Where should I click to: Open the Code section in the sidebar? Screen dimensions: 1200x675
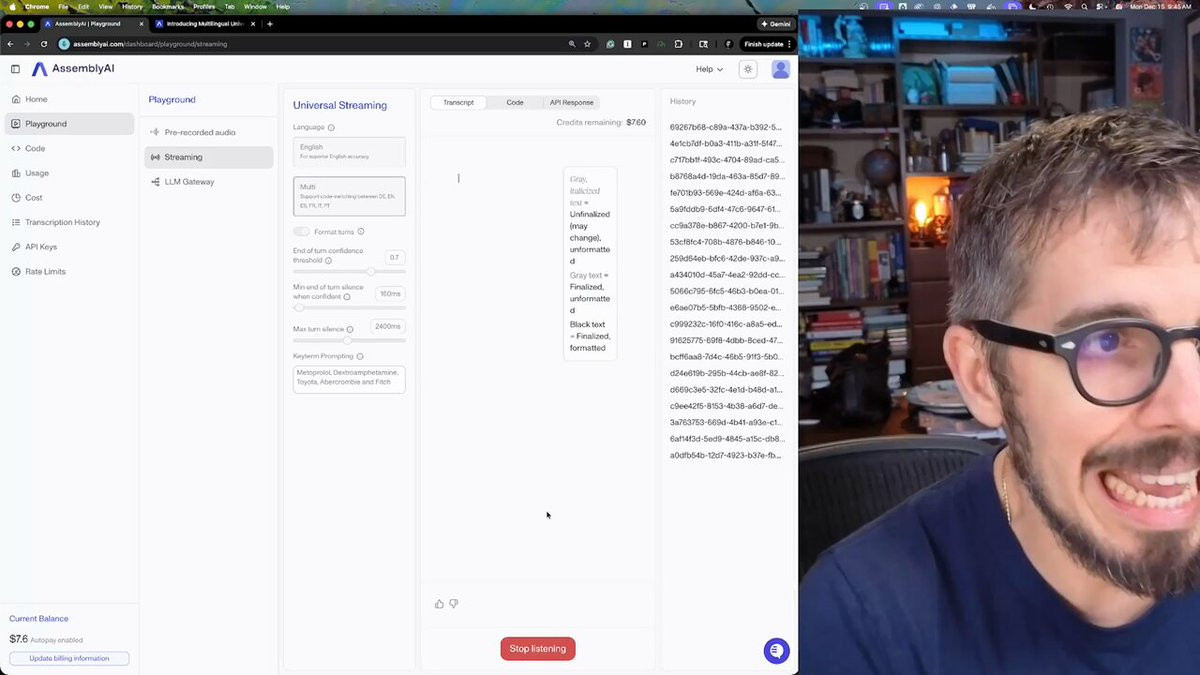pos(68,148)
